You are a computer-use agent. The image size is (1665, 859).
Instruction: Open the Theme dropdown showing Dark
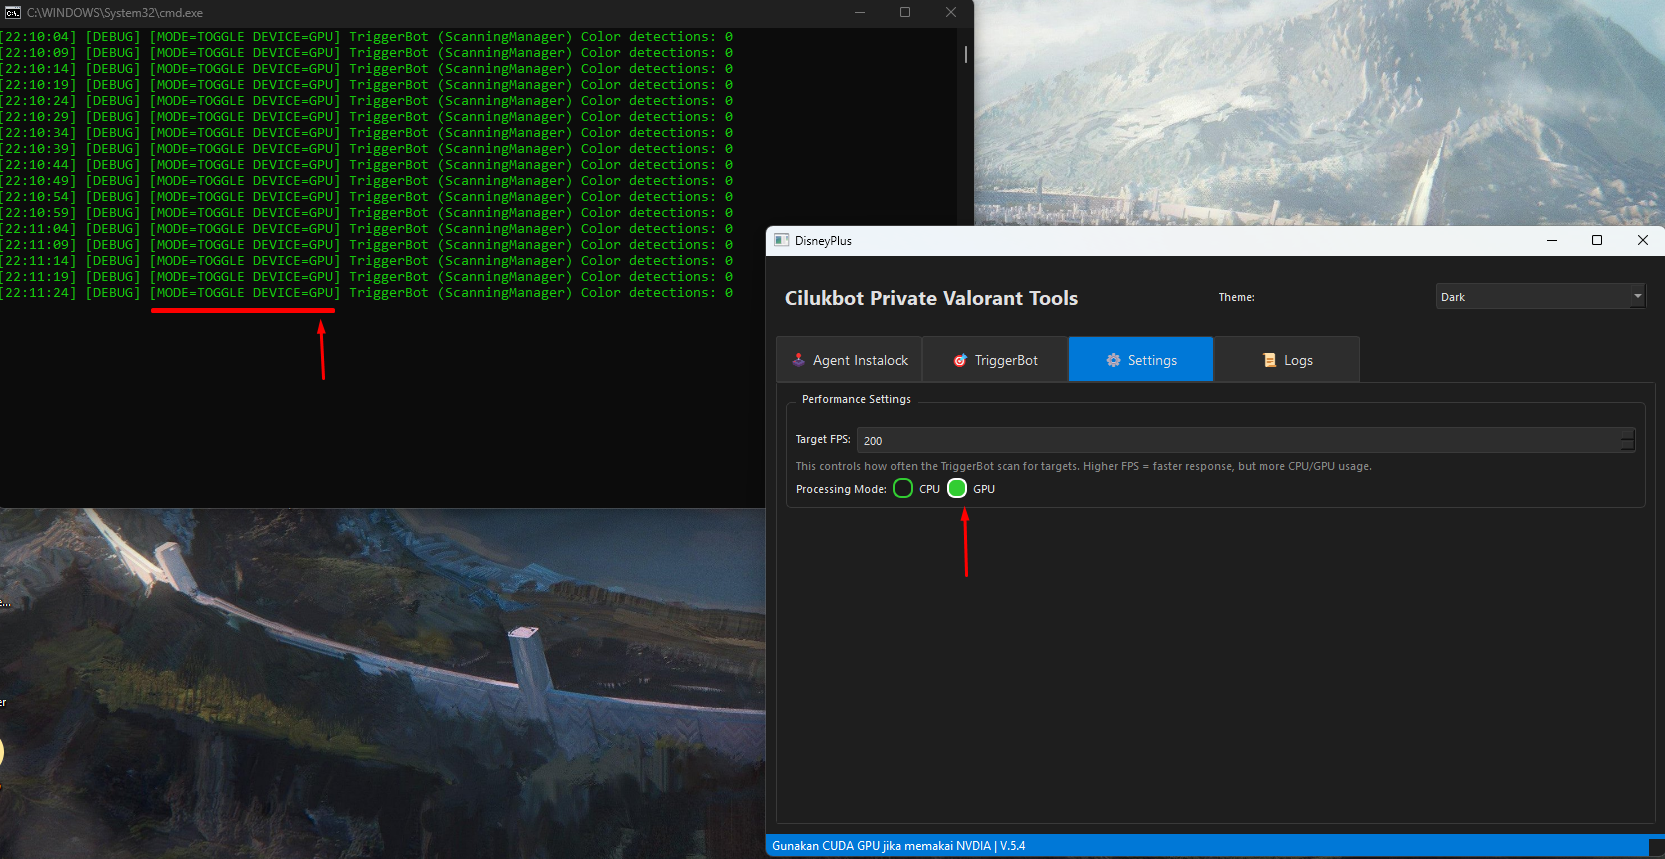(x=1532, y=297)
